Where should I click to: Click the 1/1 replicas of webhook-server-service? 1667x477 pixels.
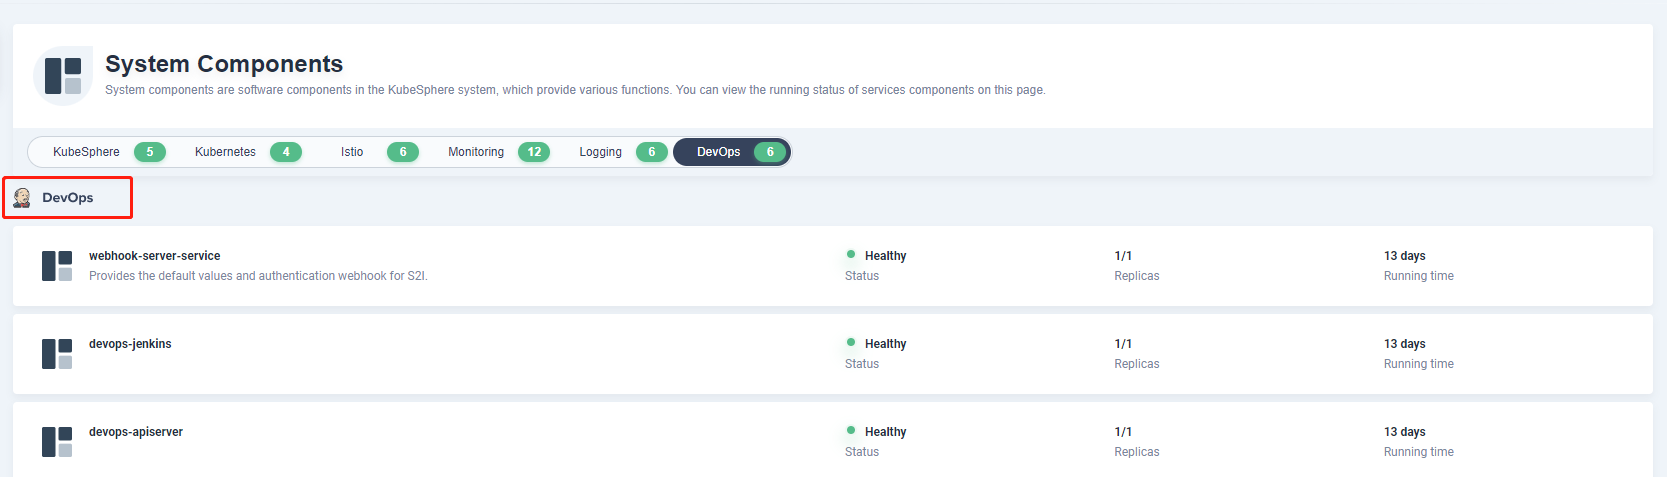pos(1123,256)
